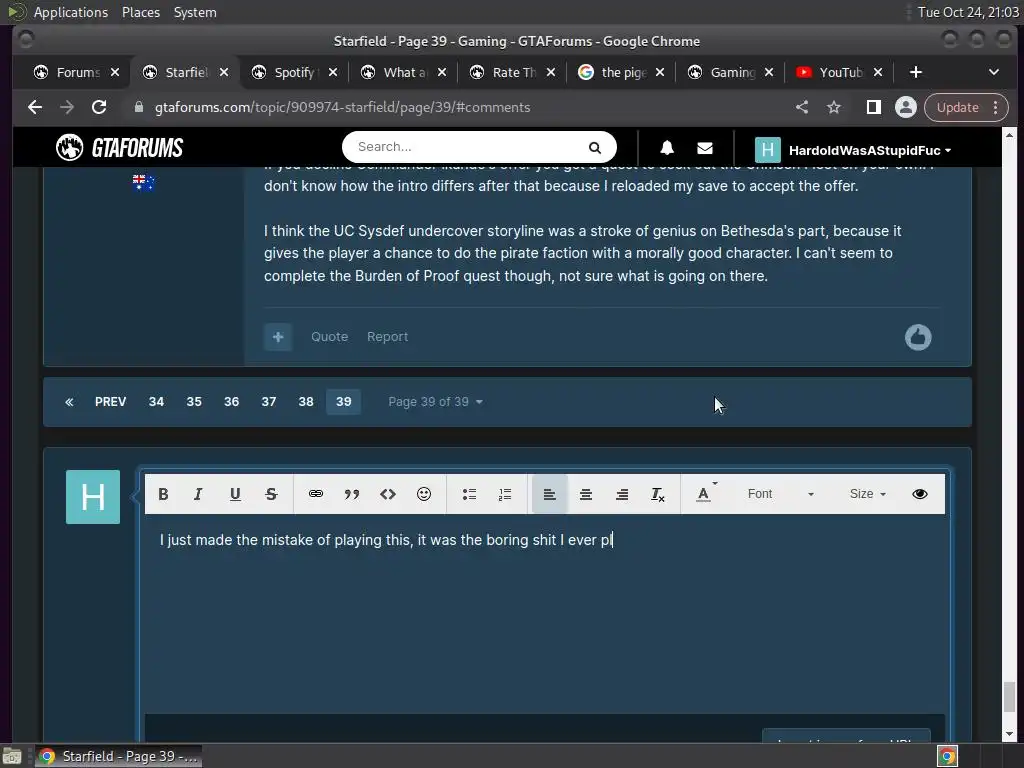Click the notifications bell icon
Viewport: 1024px width, 768px height.
(667, 148)
